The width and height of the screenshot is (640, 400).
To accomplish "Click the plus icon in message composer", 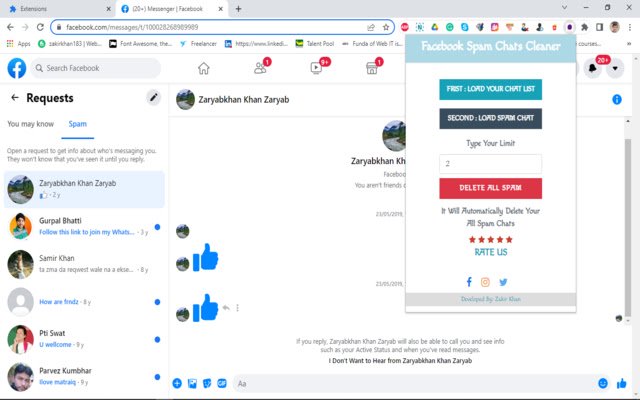I will pos(177,383).
